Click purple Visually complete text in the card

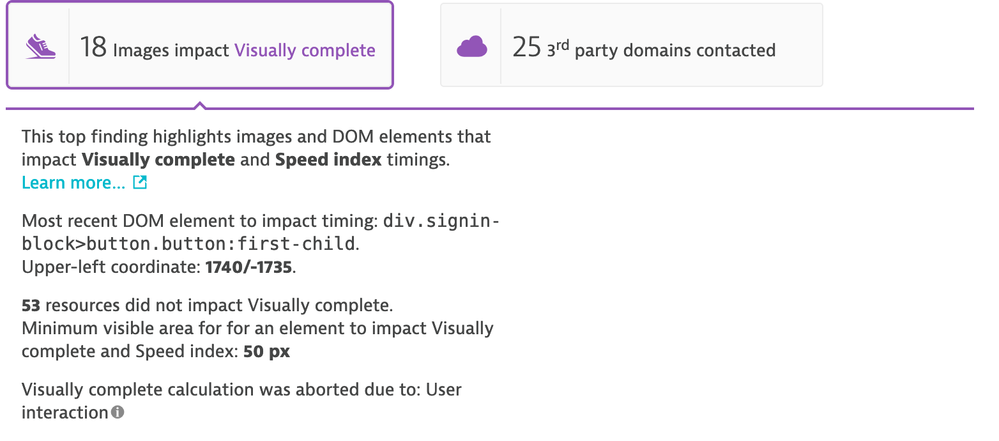pyautogui.click(x=305, y=50)
